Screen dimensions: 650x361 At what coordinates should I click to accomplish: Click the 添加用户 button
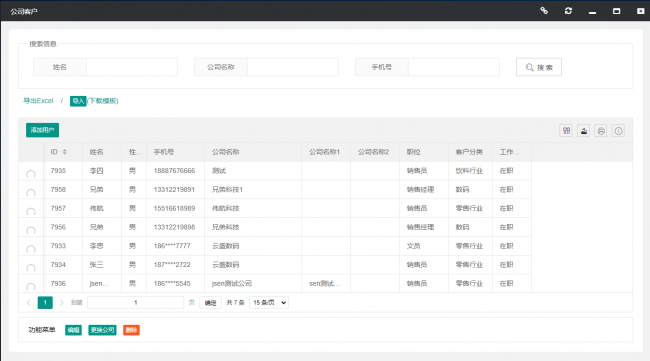(x=42, y=130)
